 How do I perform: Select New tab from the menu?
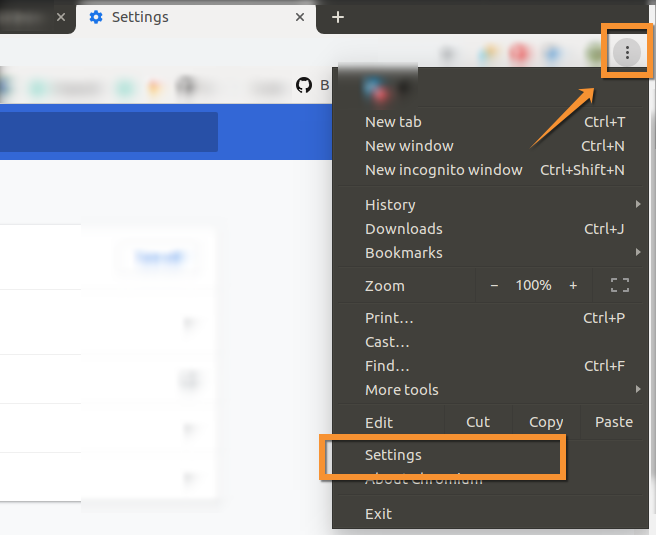[x=393, y=122]
